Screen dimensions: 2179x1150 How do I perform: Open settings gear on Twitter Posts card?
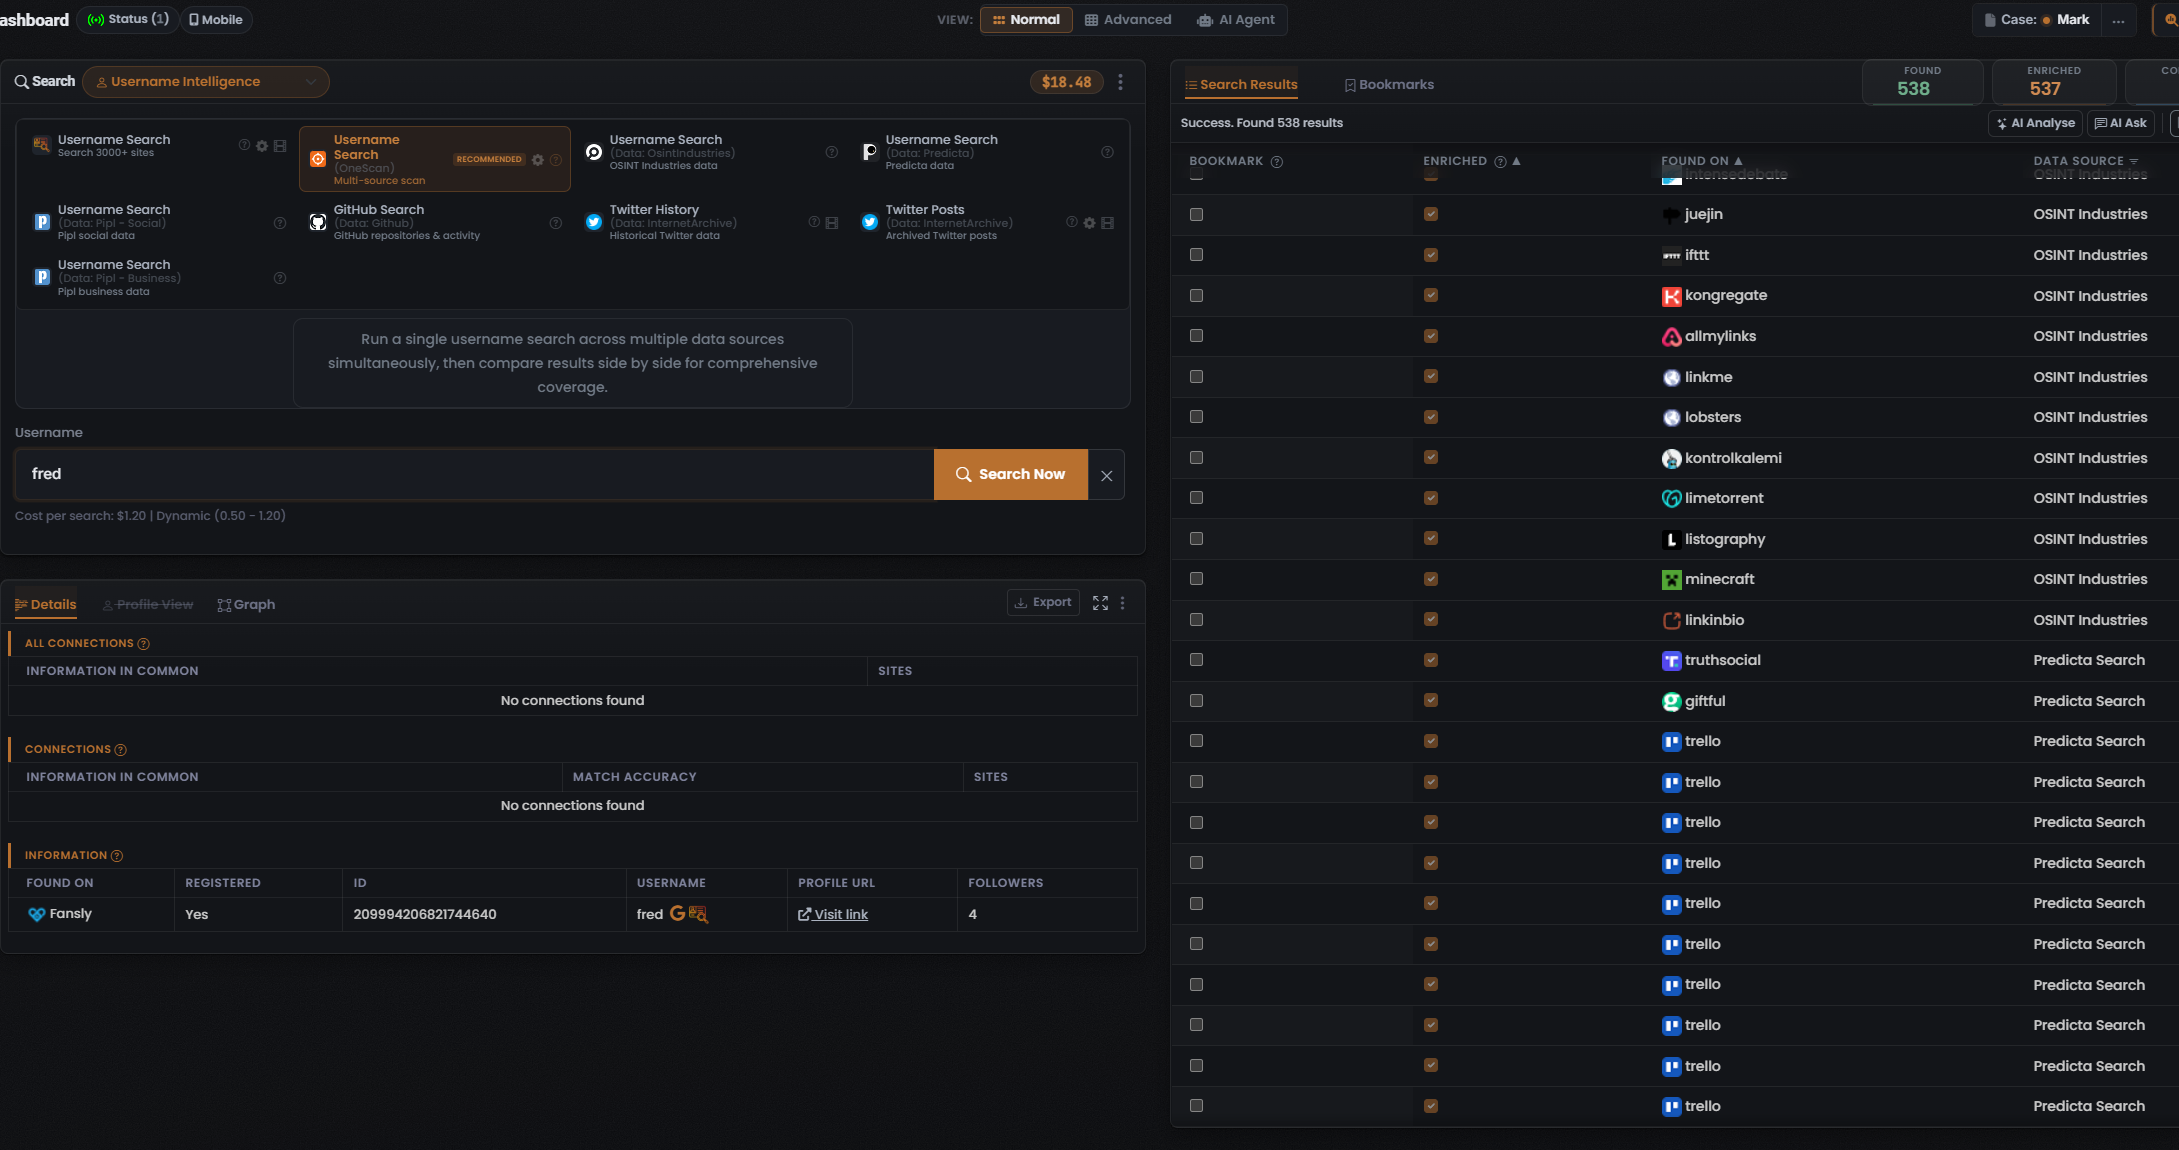tap(1089, 223)
